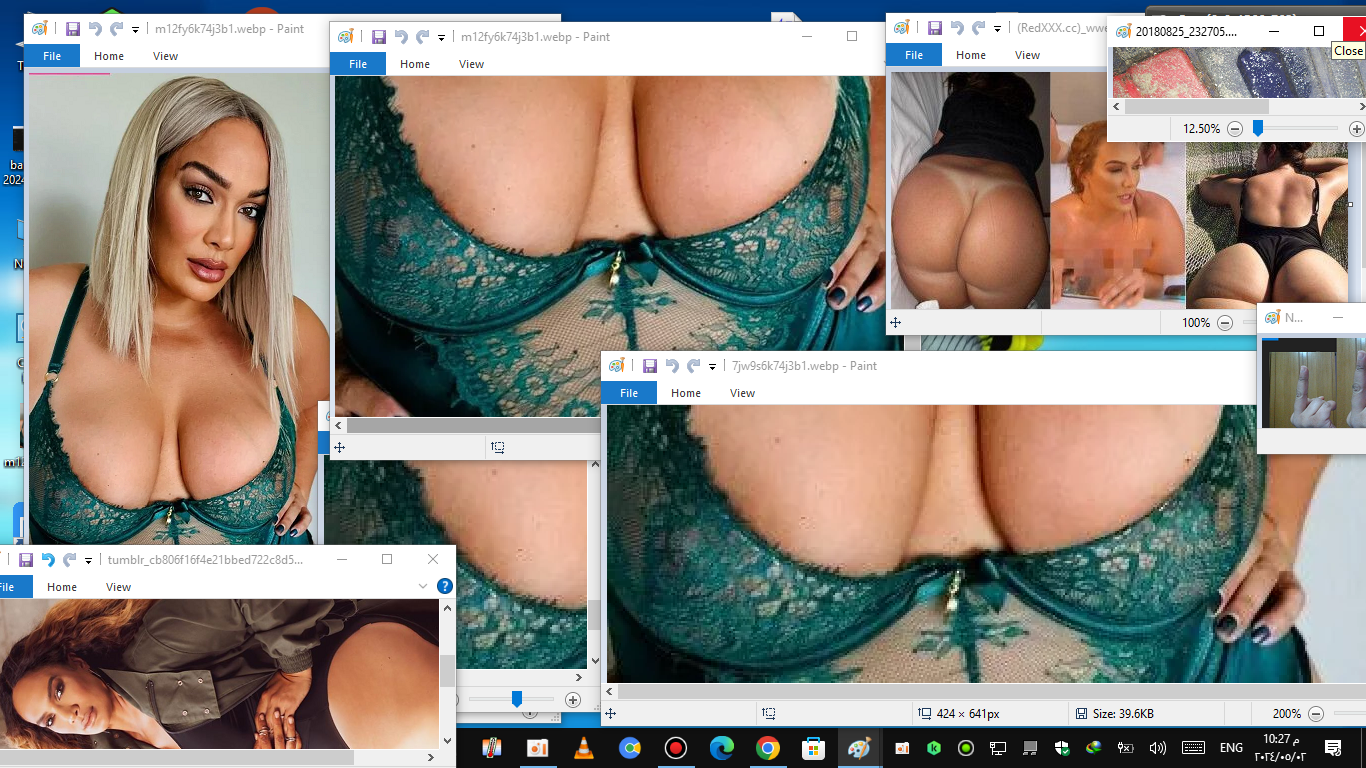Click the ENG language indicator on the taskbar
The height and width of the screenshot is (768, 1366).
click(x=1230, y=747)
